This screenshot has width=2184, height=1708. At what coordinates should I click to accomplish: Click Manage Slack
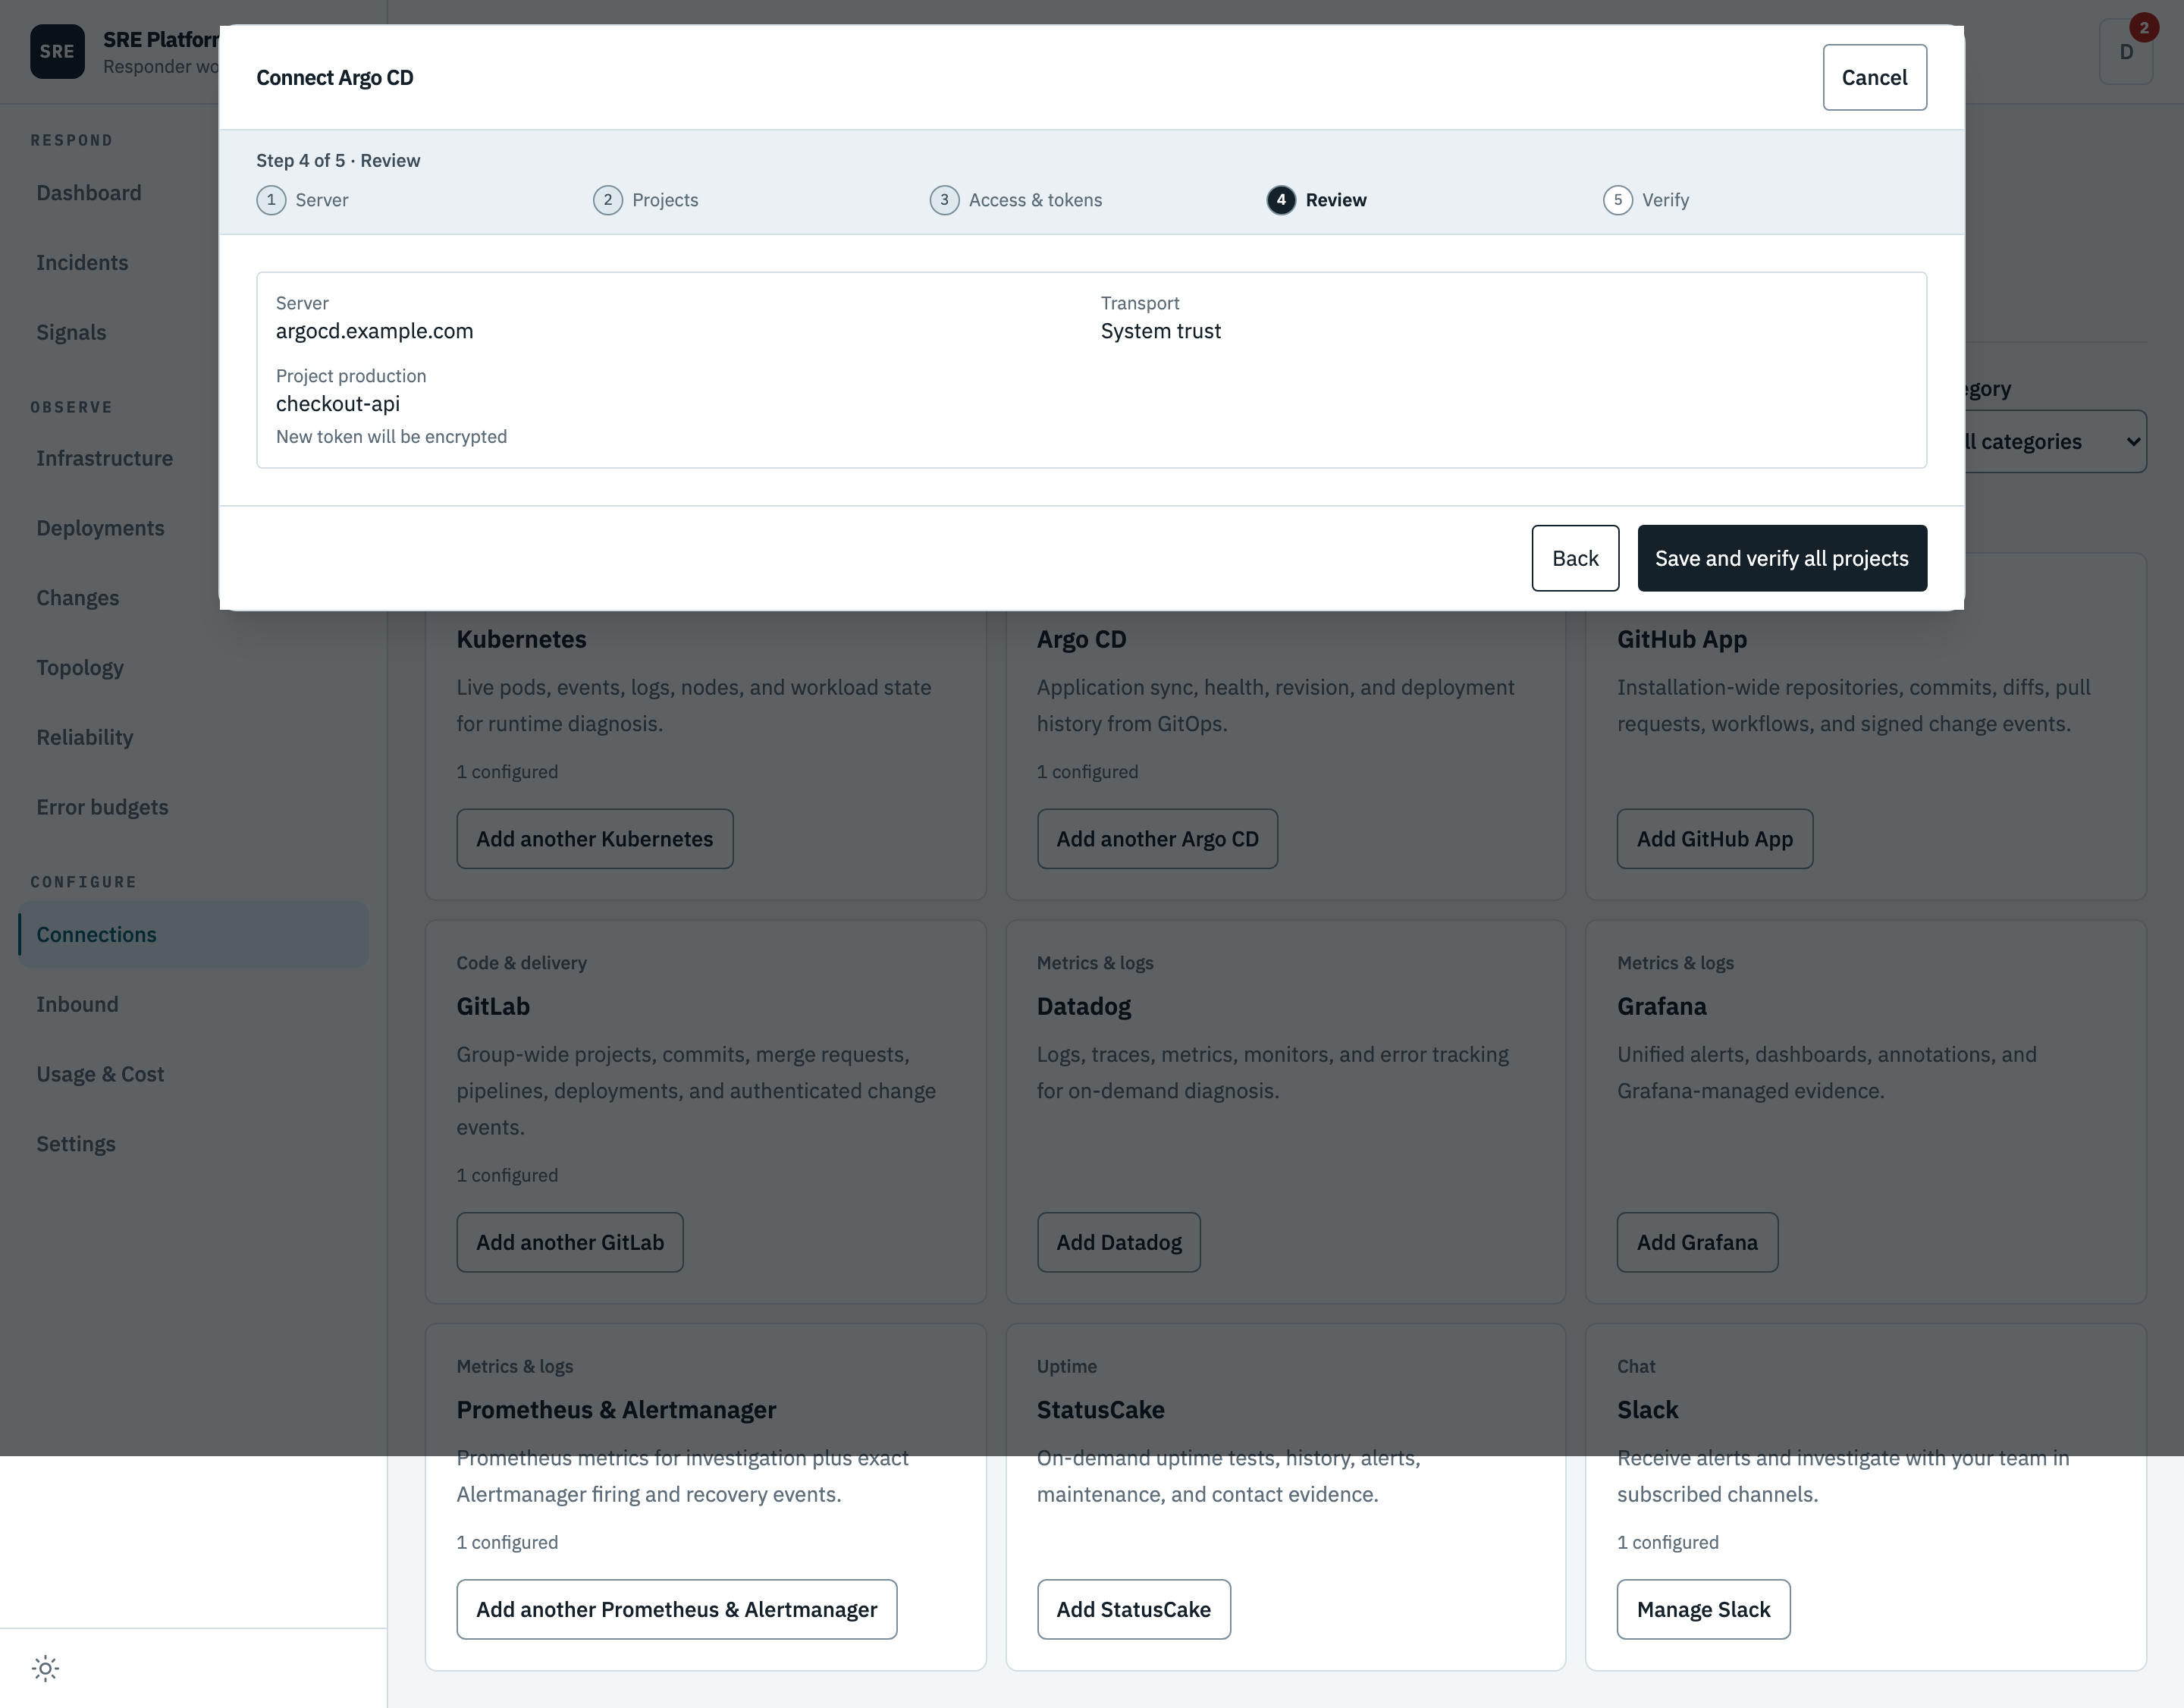coord(1704,1610)
